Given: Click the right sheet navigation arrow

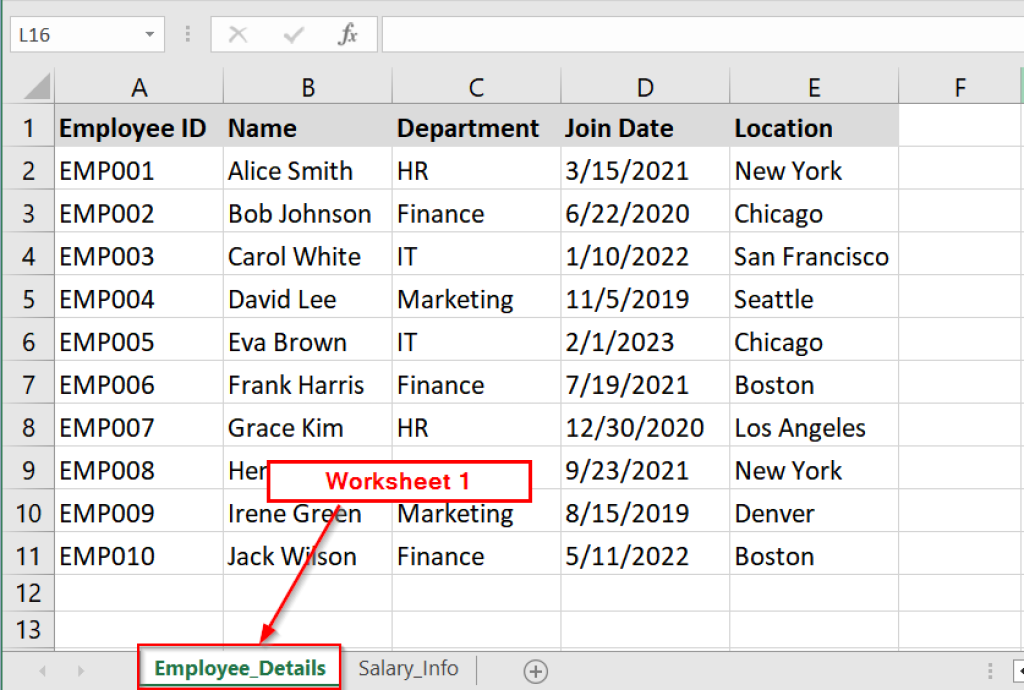Looking at the screenshot, I should click(x=80, y=671).
